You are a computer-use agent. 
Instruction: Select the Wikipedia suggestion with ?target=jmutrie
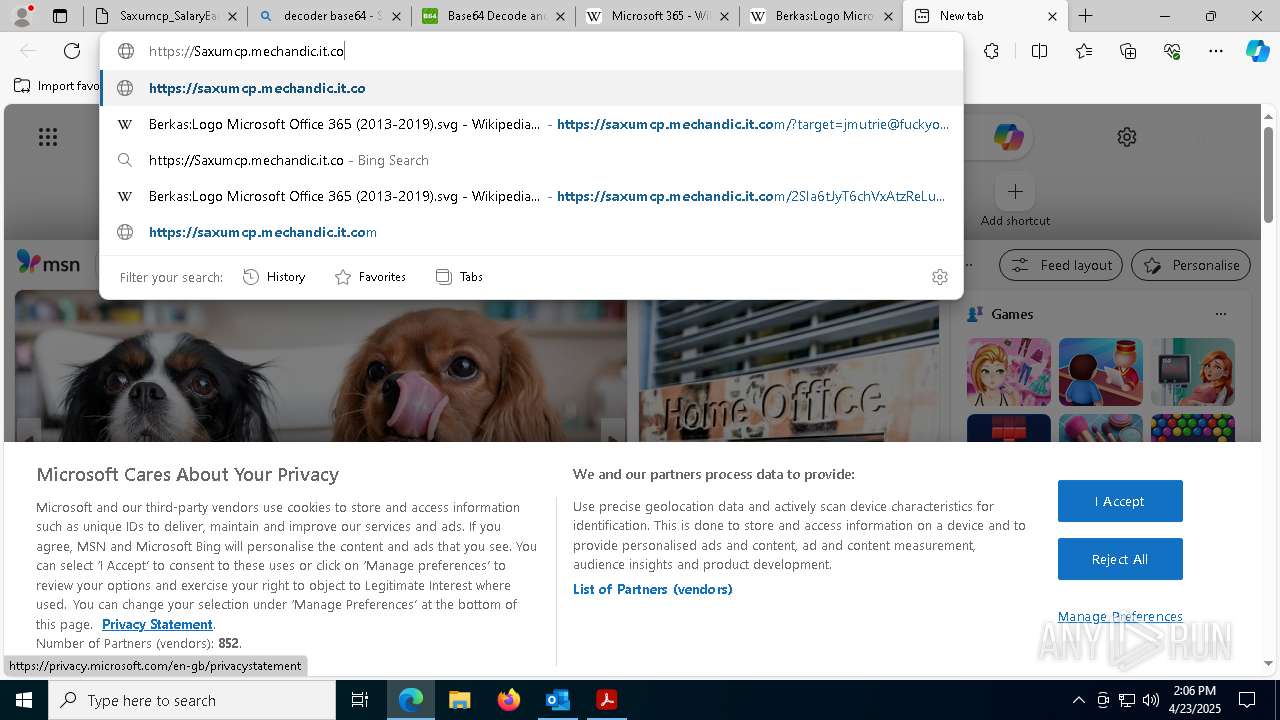pyautogui.click(x=532, y=124)
